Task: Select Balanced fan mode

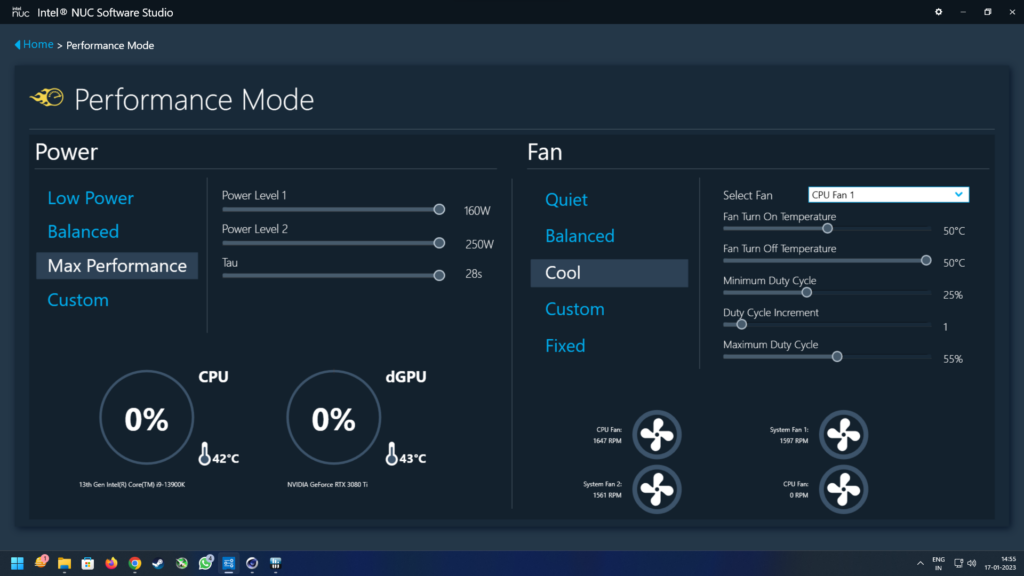Action: click(x=580, y=236)
